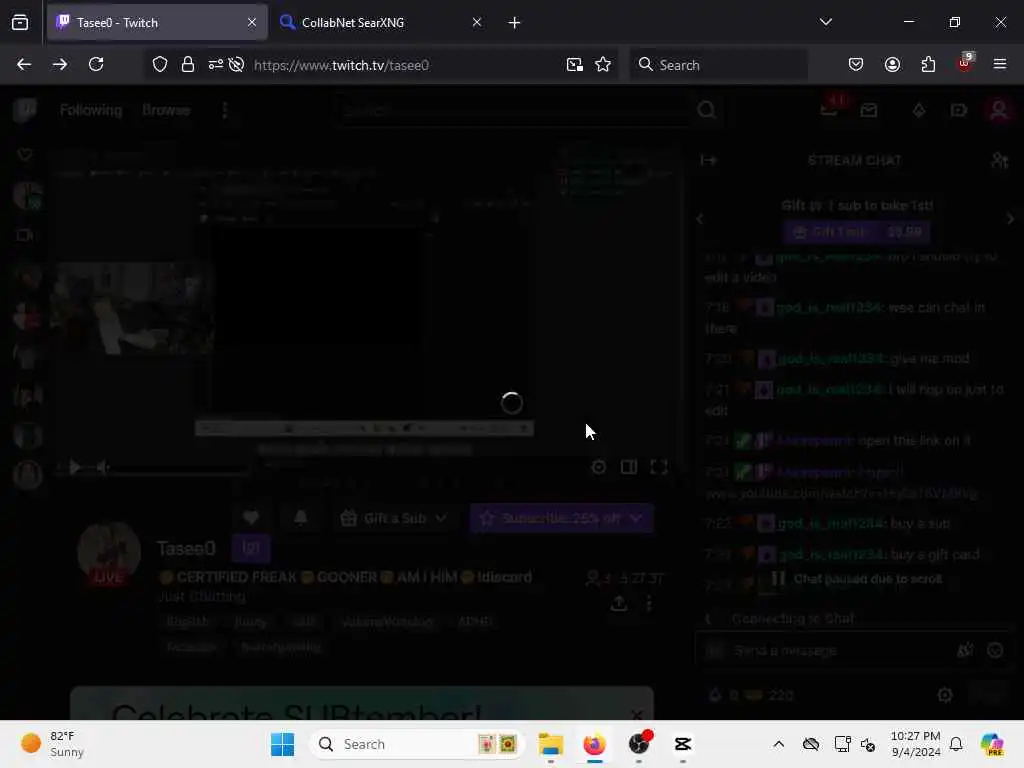Open the chat community users list
Image resolution: width=1024 pixels, height=768 pixels.
pyautogui.click(x=999, y=161)
